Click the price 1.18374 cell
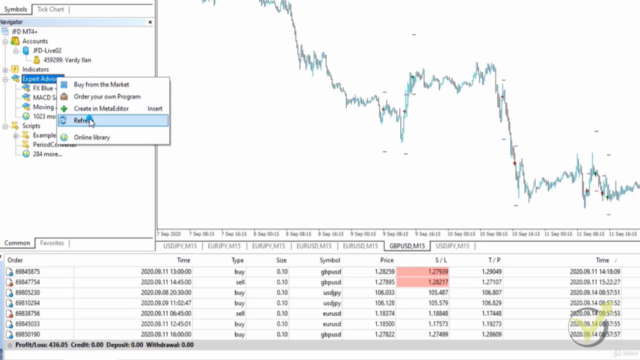The height and width of the screenshot is (360, 640). click(384, 313)
